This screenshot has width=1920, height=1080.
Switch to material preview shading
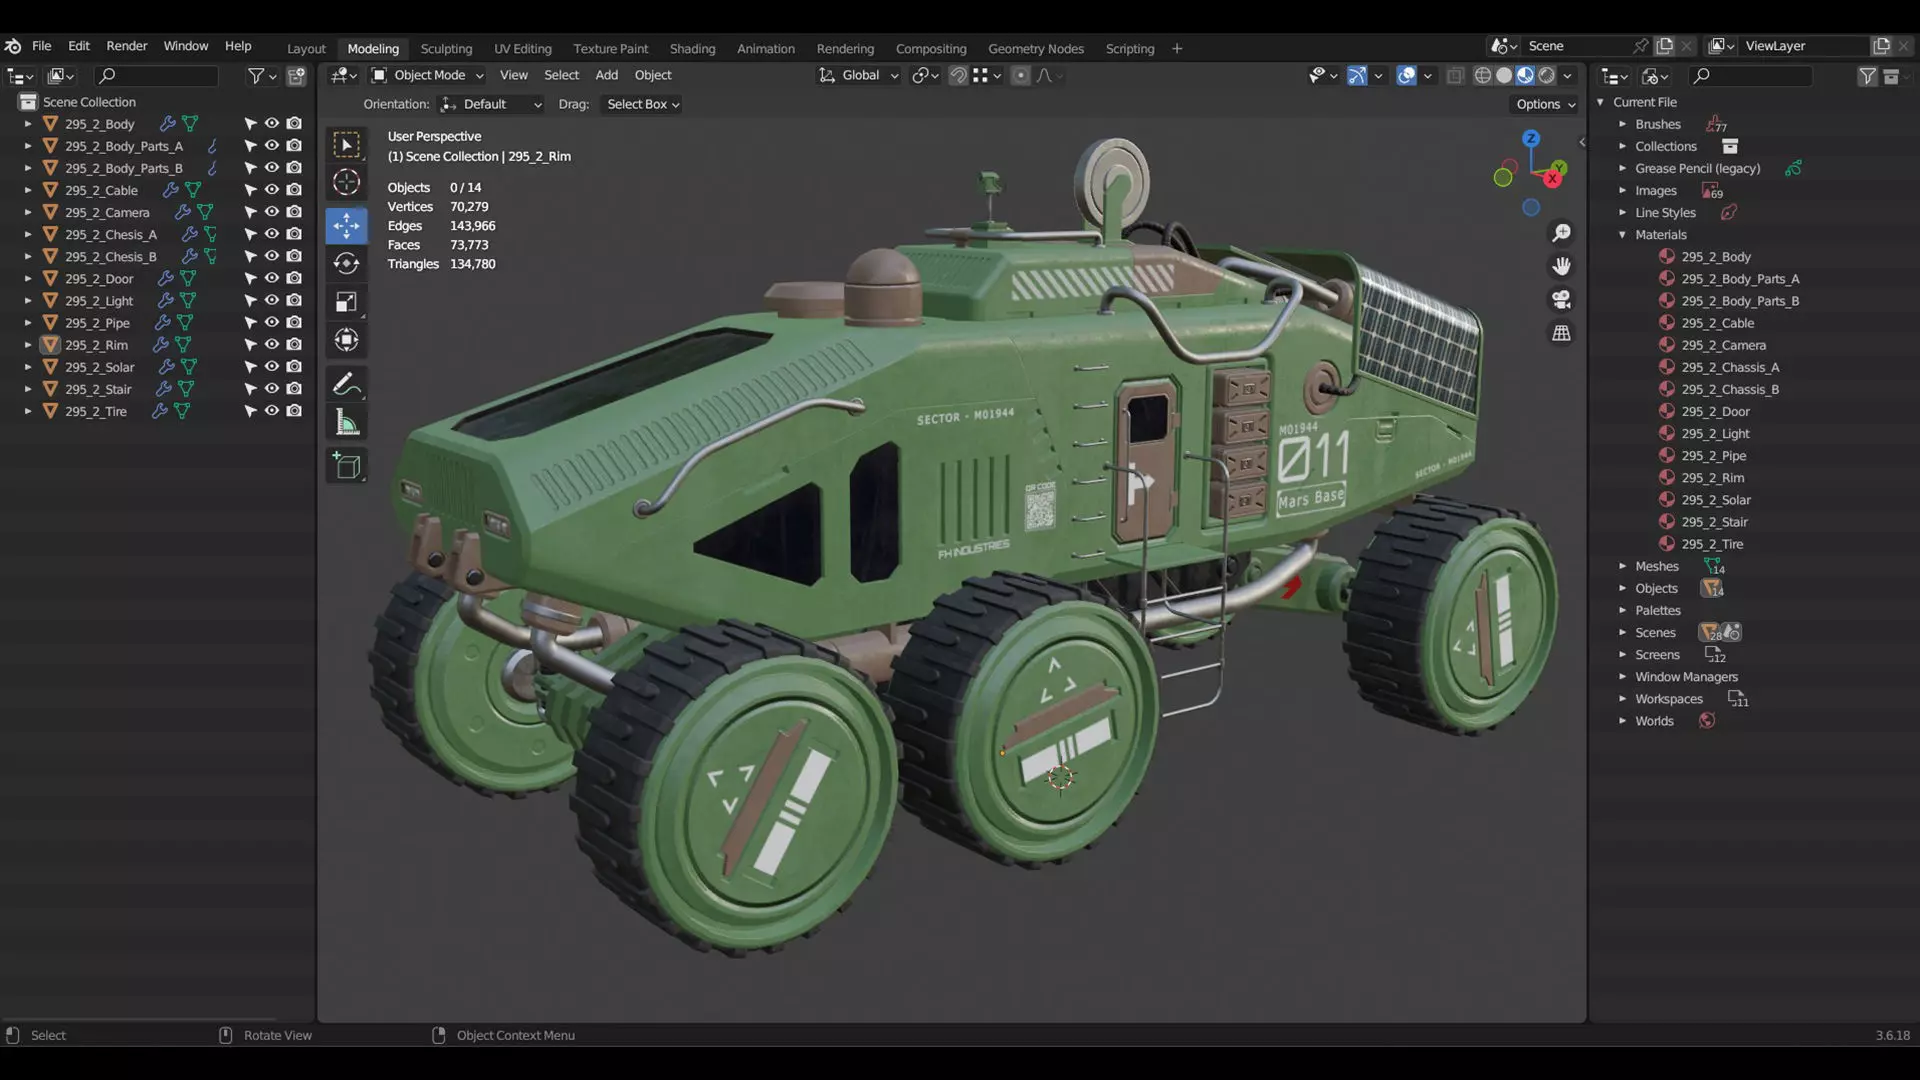coord(1525,75)
